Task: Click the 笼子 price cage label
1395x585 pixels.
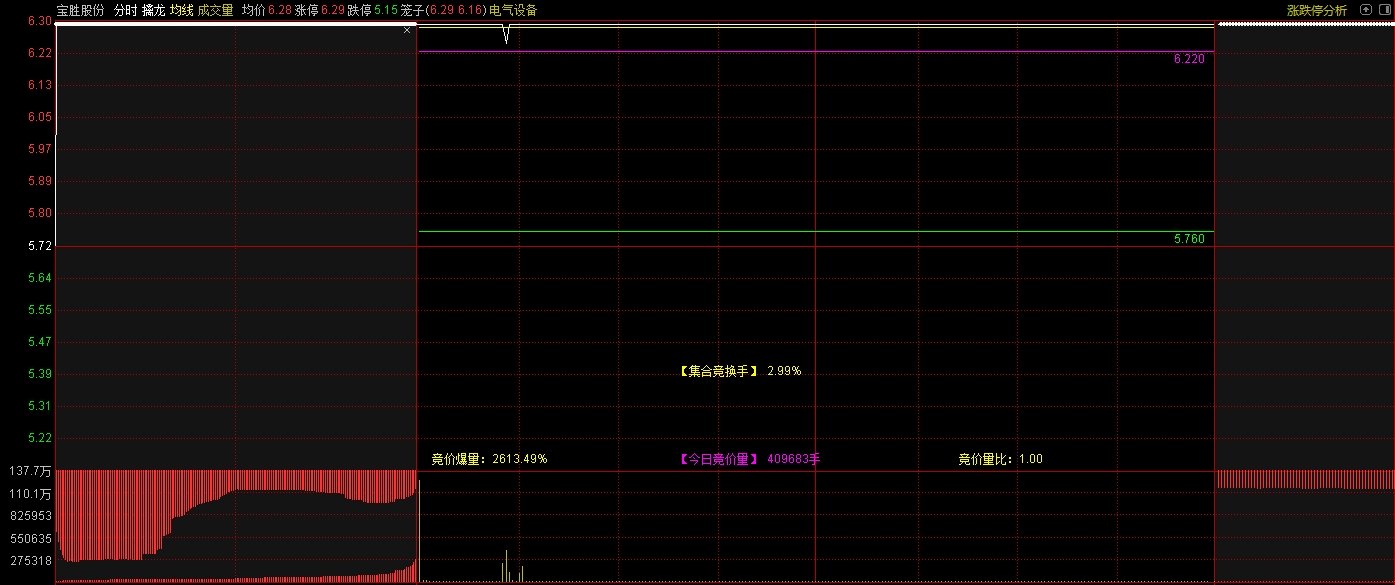Action: click(412, 10)
